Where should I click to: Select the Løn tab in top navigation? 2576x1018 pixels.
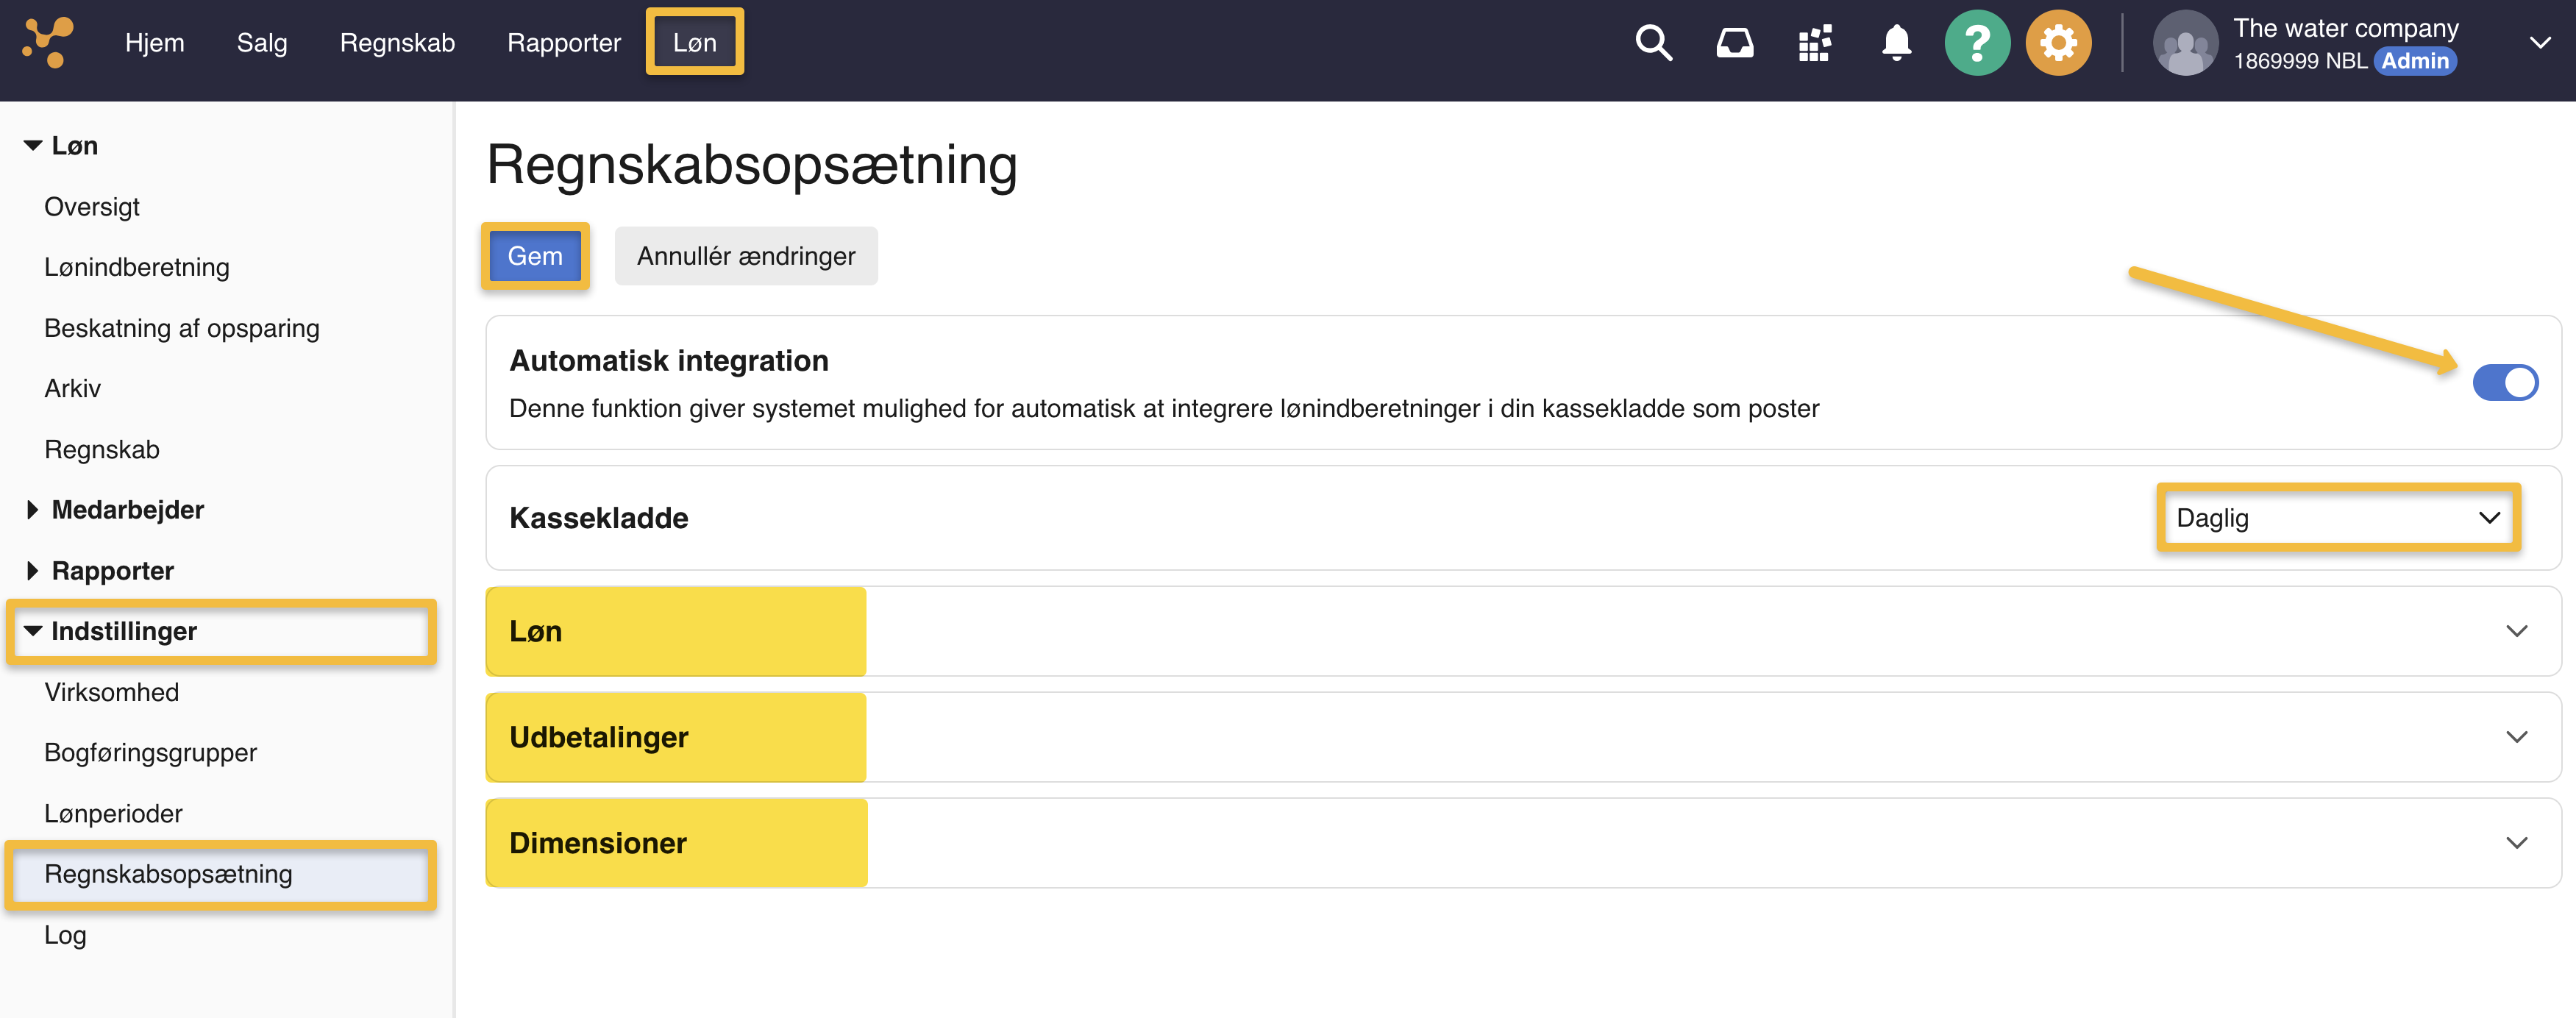(694, 43)
